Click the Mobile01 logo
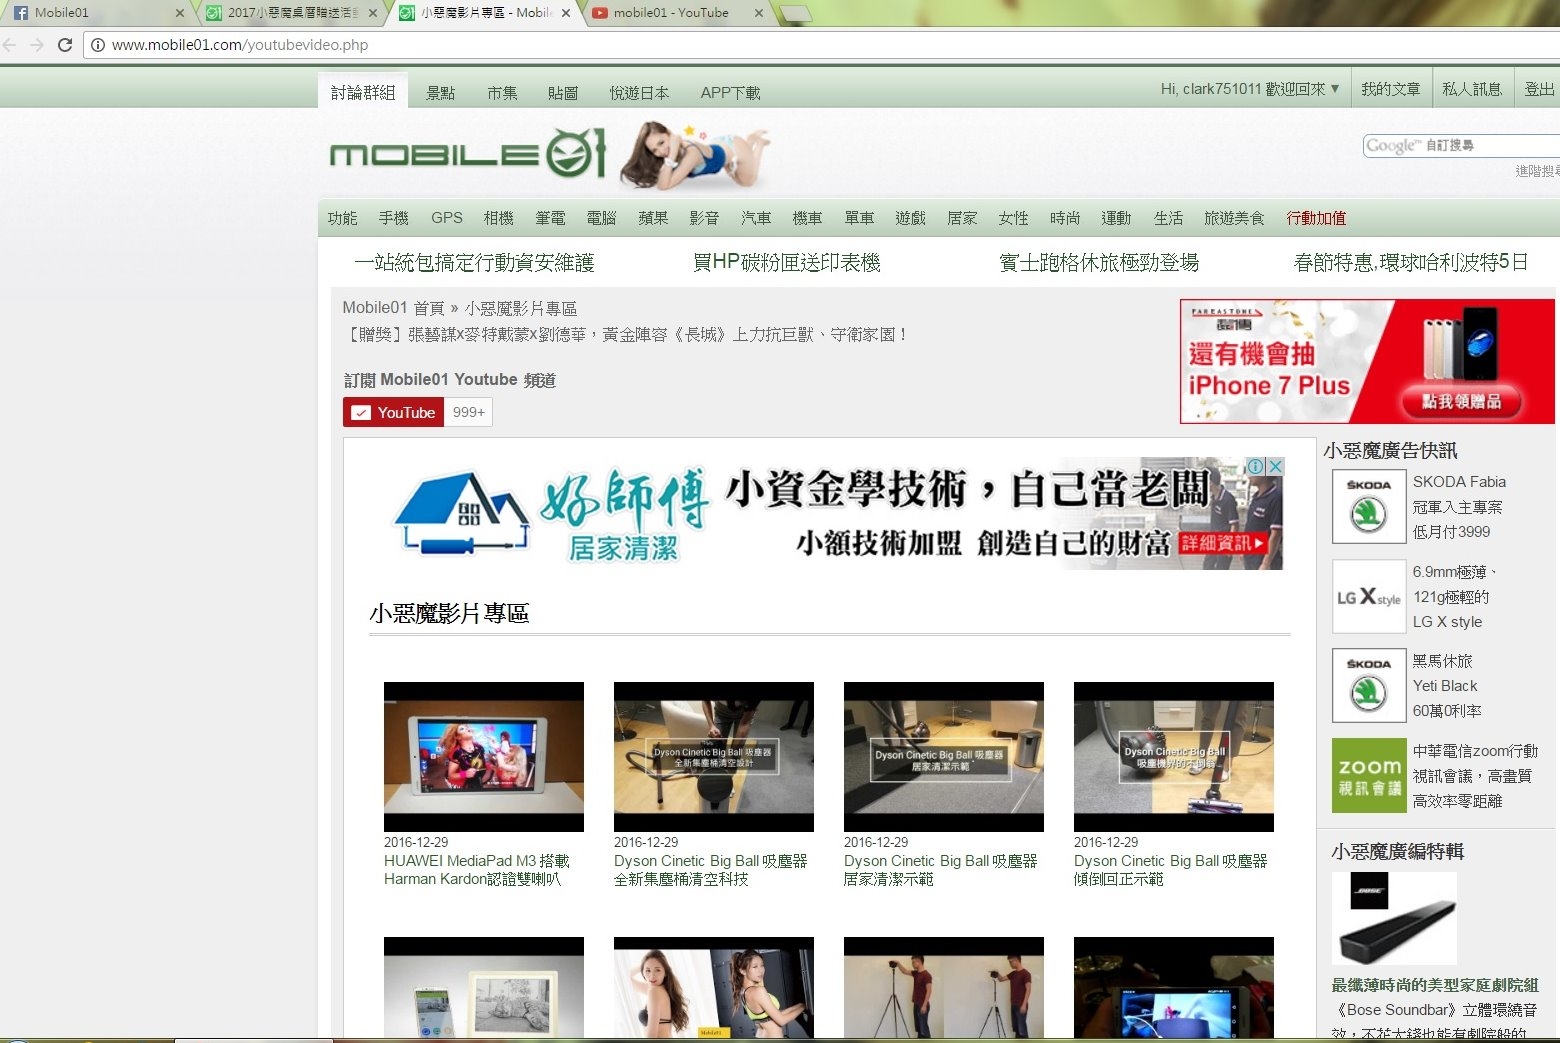 point(468,155)
